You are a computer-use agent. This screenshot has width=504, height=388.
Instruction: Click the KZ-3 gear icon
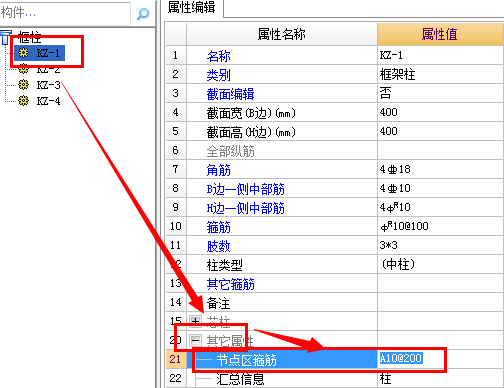tap(23, 85)
